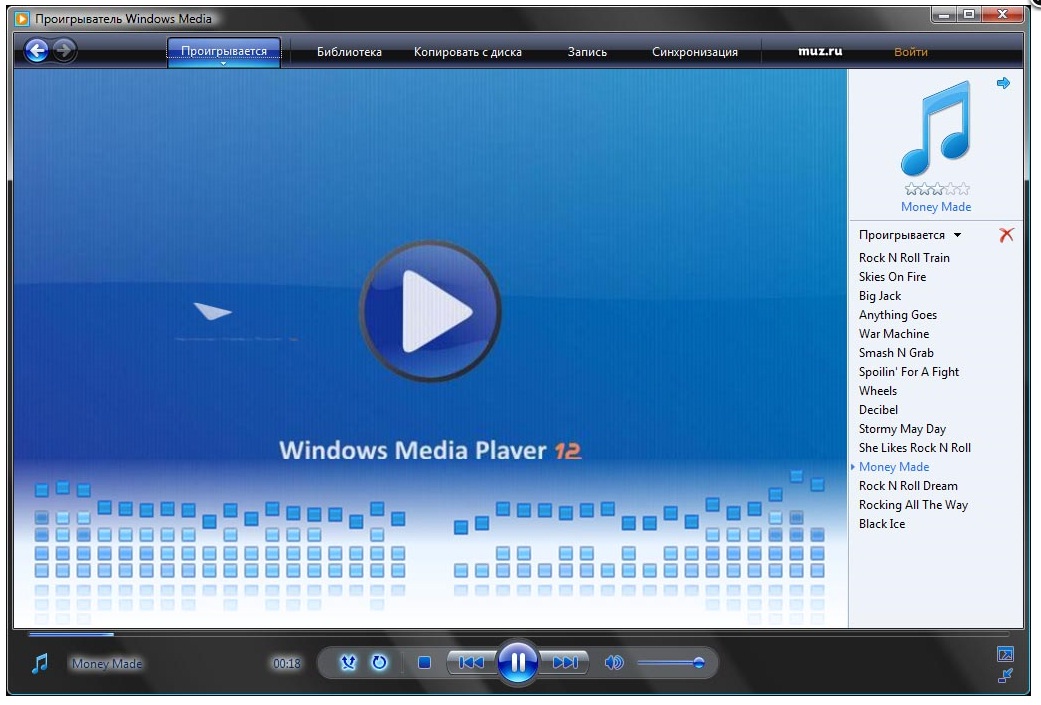
Task: Open the muz.ru store tab
Action: [x=820, y=51]
